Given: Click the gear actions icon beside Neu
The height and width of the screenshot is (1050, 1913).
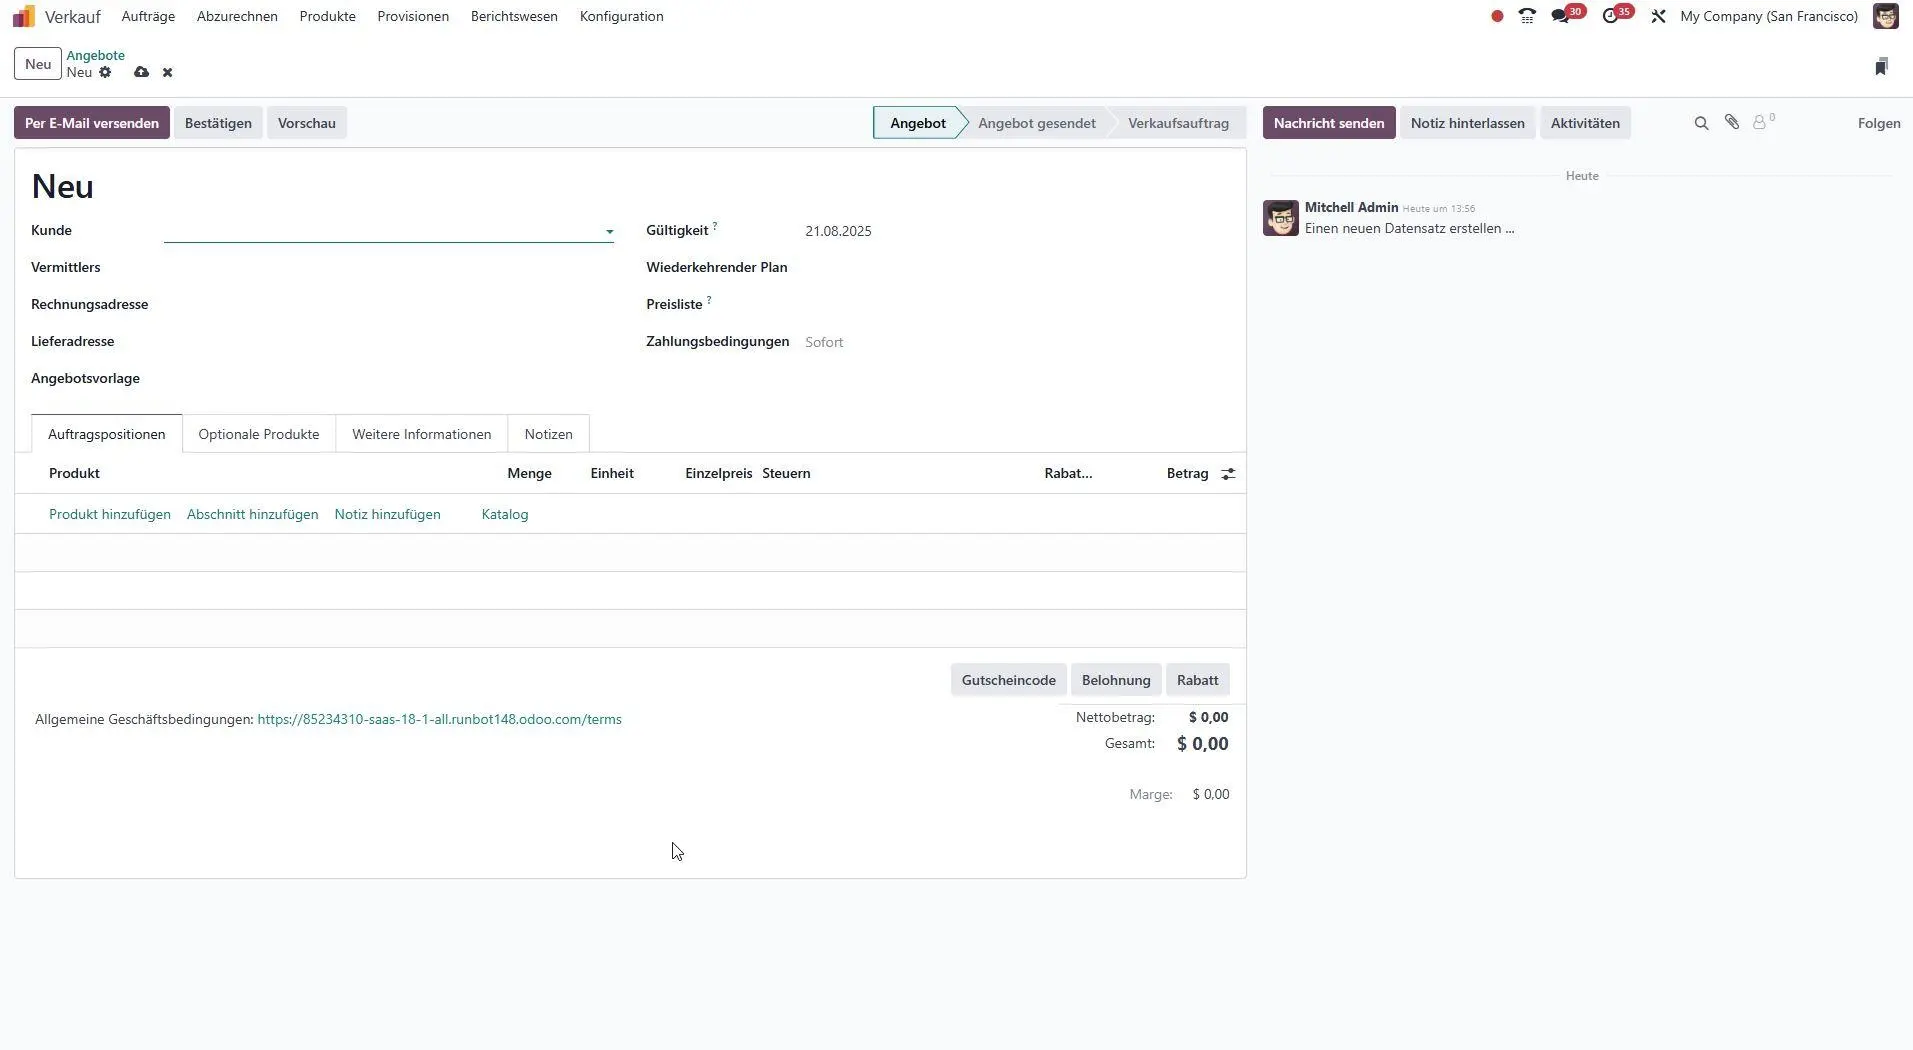Looking at the screenshot, I should point(105,72).
